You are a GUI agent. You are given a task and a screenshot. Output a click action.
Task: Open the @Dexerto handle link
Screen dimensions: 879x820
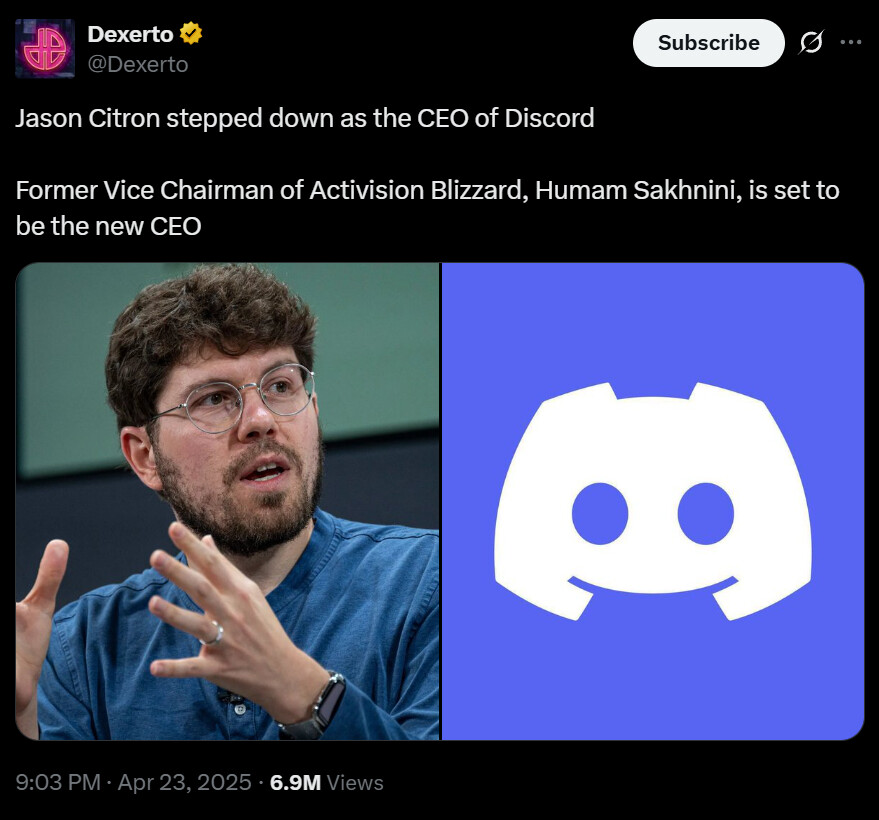(x=138, y=64)
